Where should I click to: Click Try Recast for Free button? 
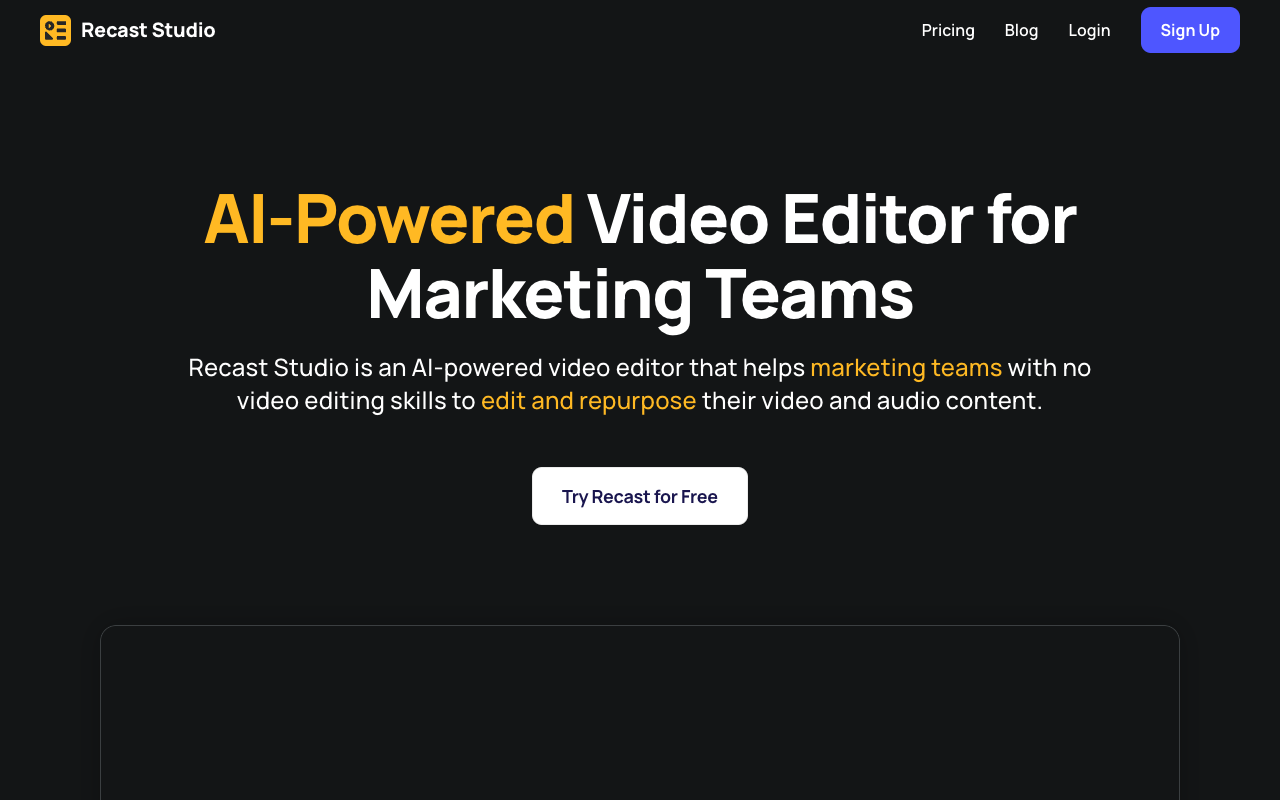(640, 496)
